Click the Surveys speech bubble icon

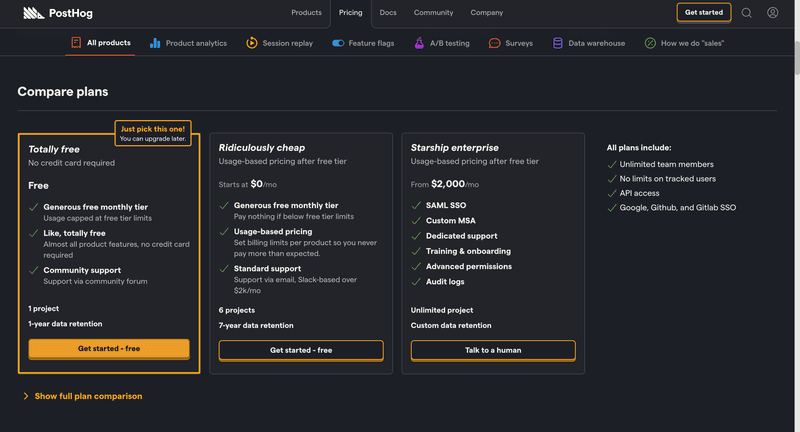[494, 43]
